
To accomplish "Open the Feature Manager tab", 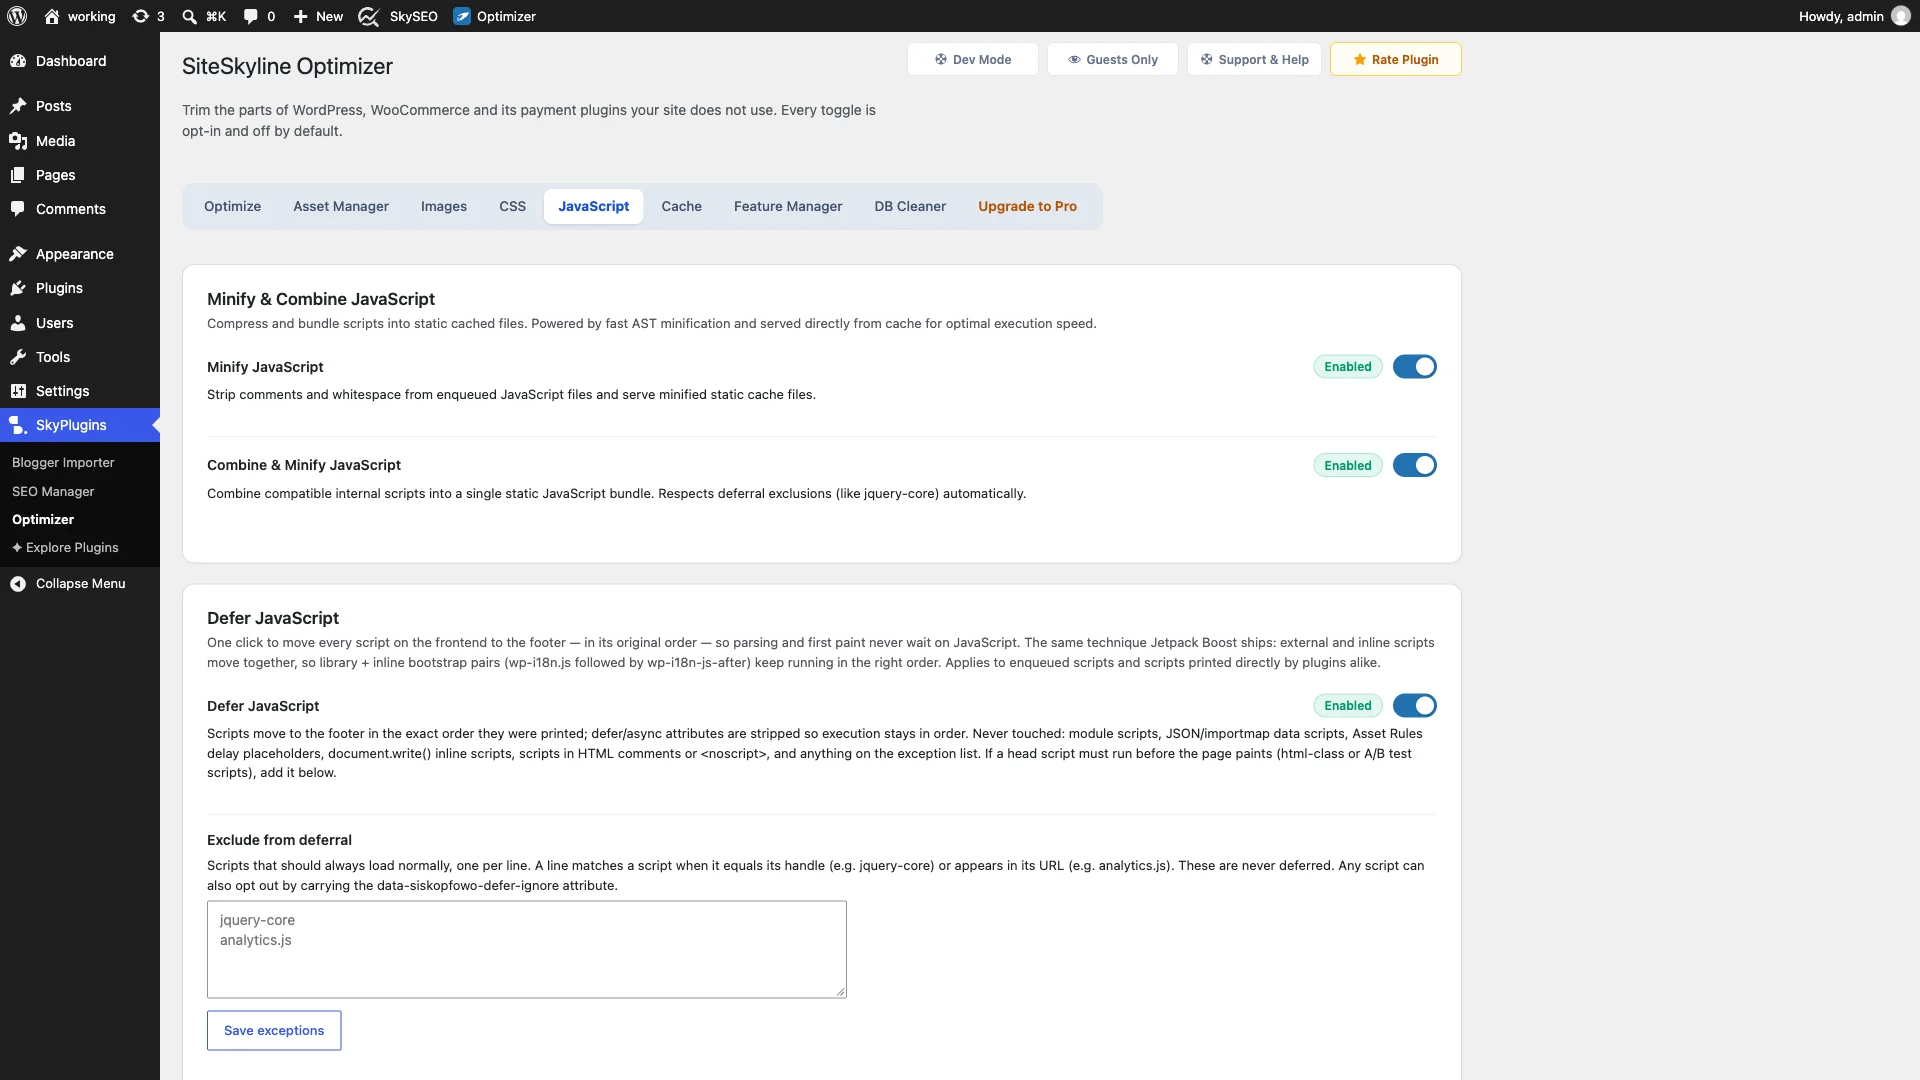I will [x=788, y=206].
